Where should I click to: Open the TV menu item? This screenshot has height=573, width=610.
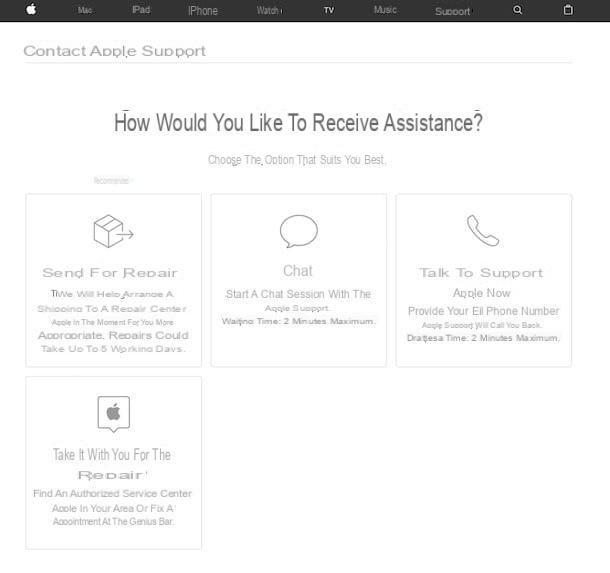(329, 11)
